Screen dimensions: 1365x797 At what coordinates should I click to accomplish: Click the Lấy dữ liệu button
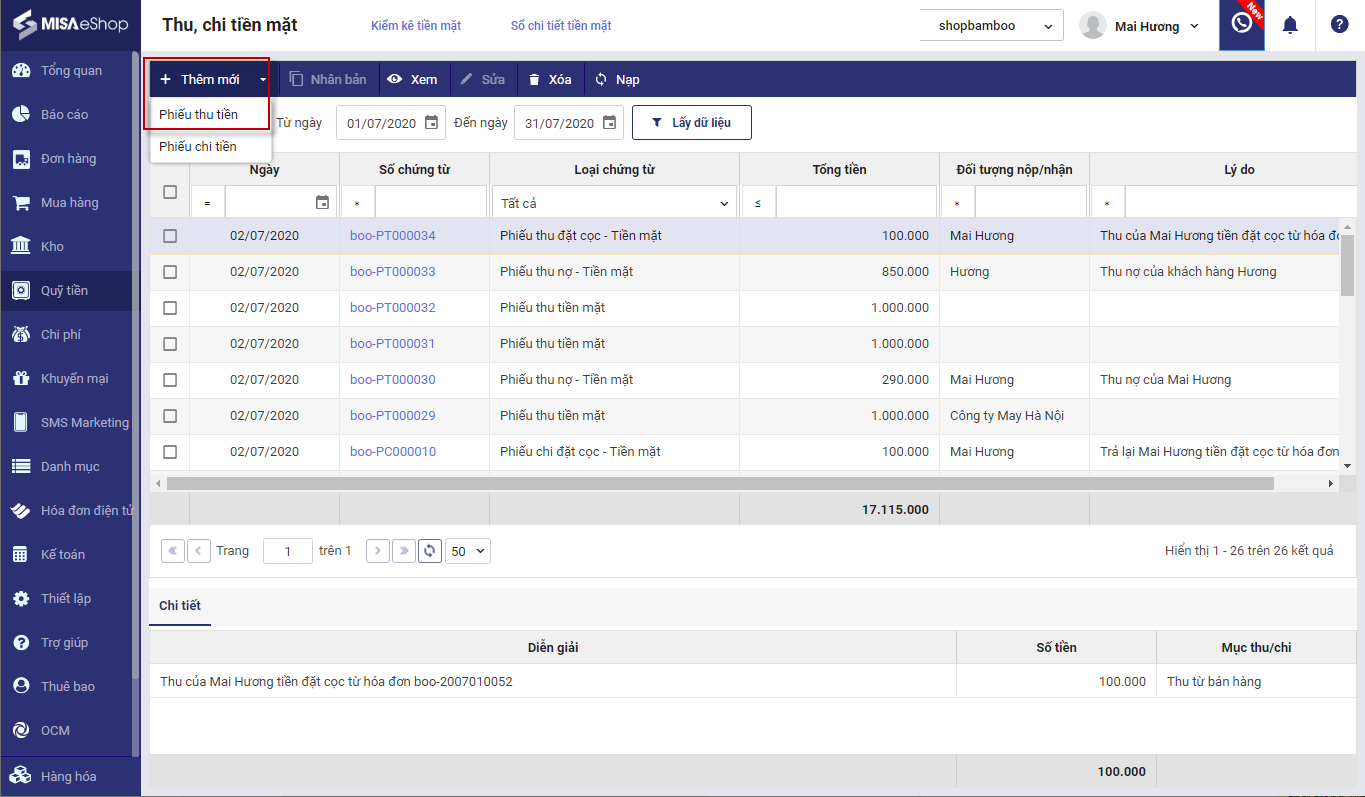tap(691, 123)
